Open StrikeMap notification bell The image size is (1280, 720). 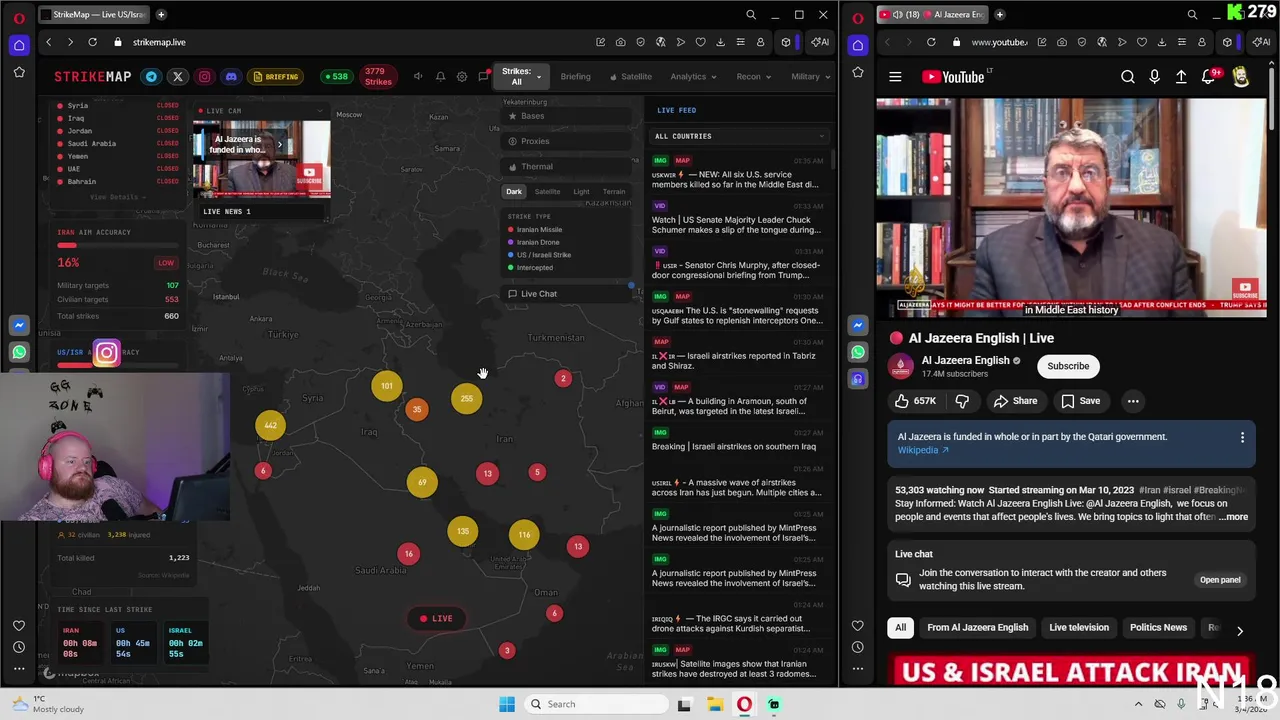point(440,77)
